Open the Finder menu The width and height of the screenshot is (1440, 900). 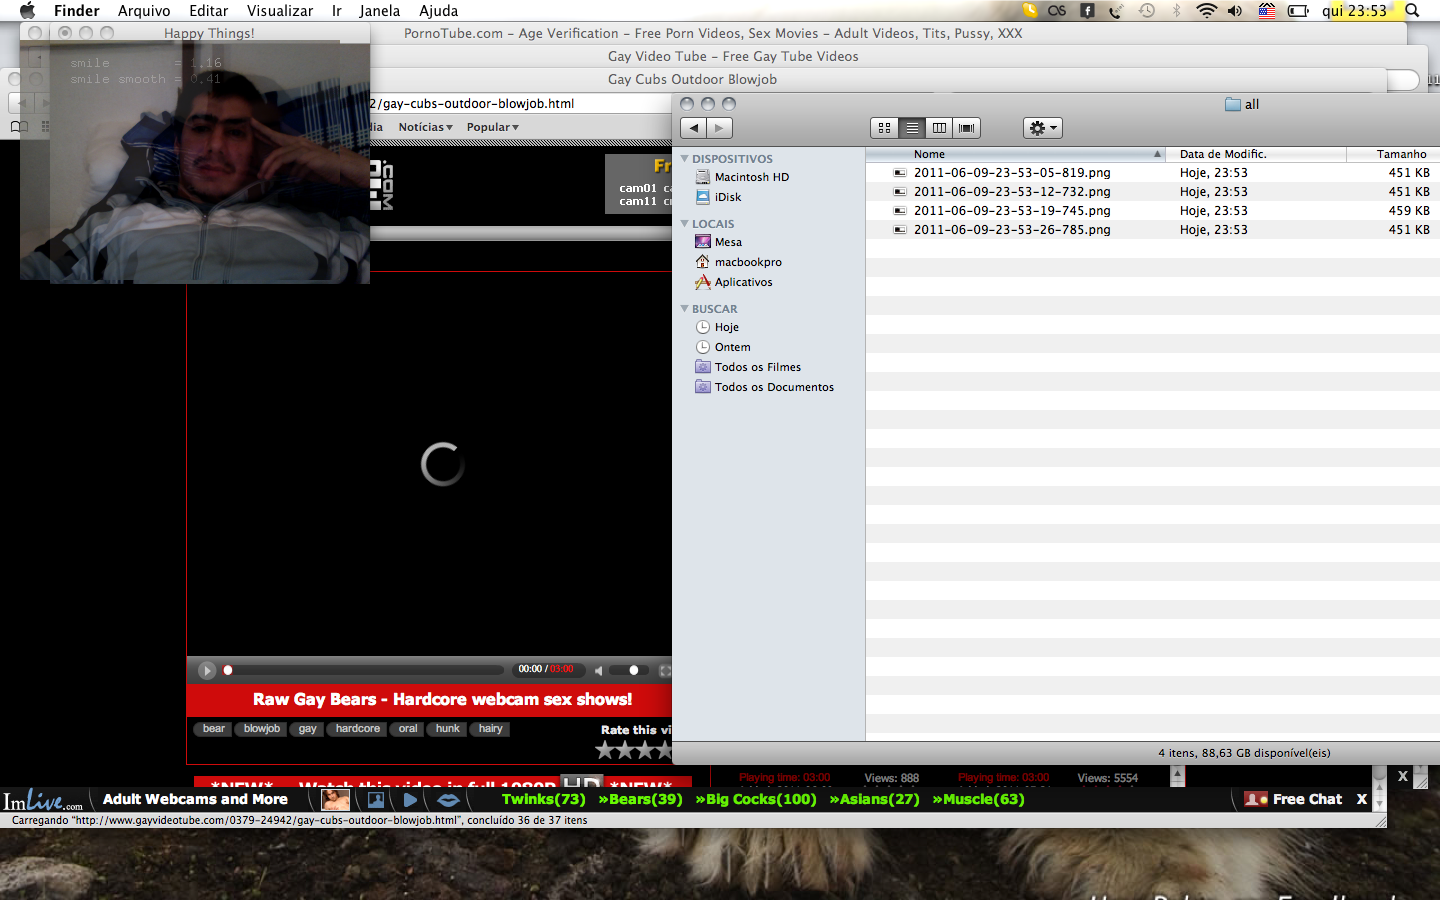click(x=77, y=11)
